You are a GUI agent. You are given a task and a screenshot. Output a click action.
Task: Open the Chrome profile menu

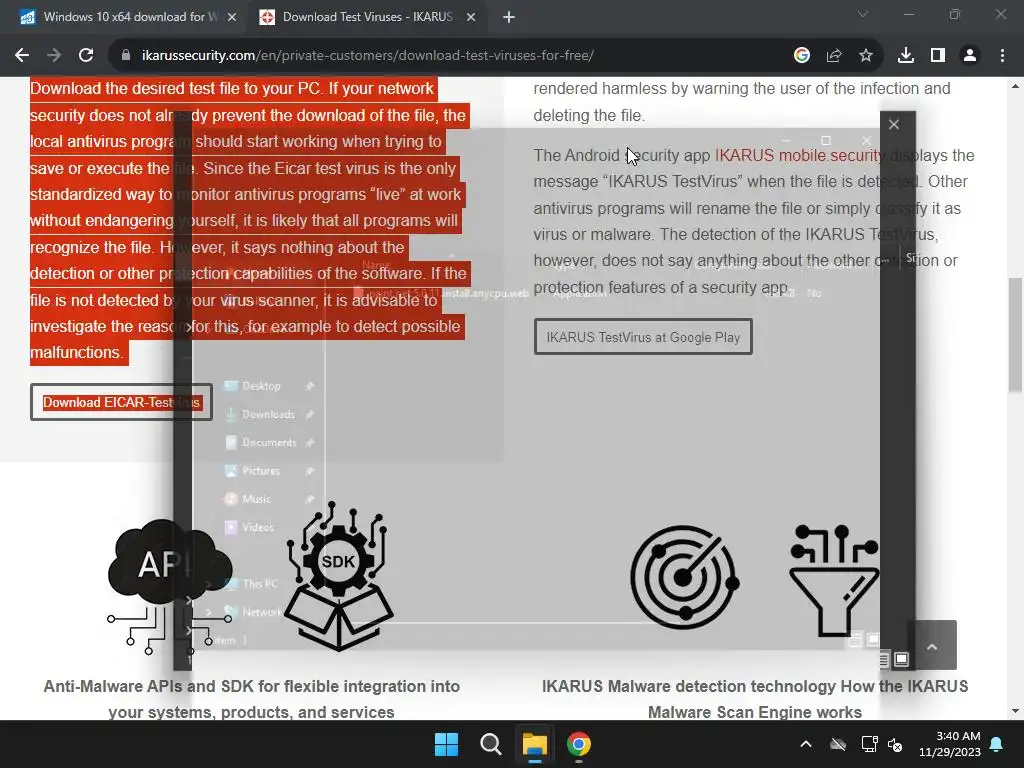tap(970, 56)
